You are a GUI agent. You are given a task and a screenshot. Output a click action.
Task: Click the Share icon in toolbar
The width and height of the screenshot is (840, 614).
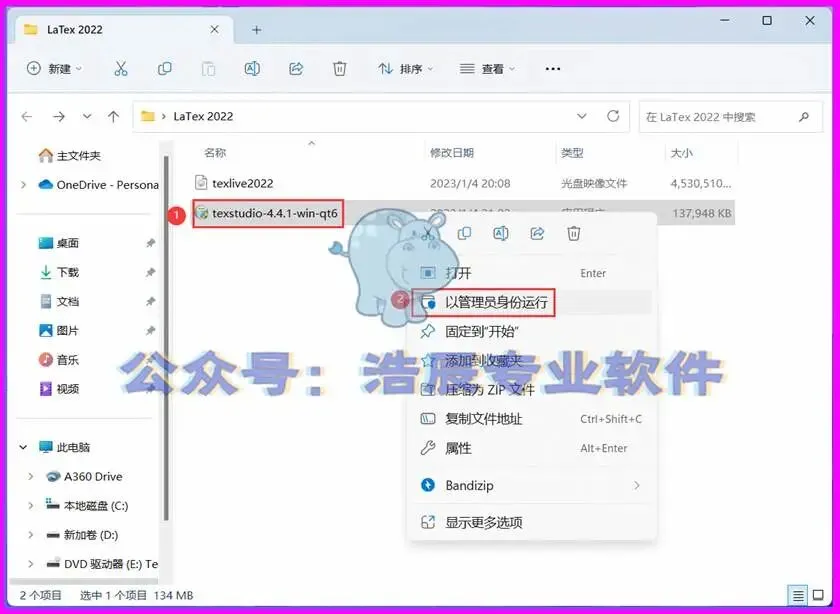pyautogui.click(x=296, y=69)
